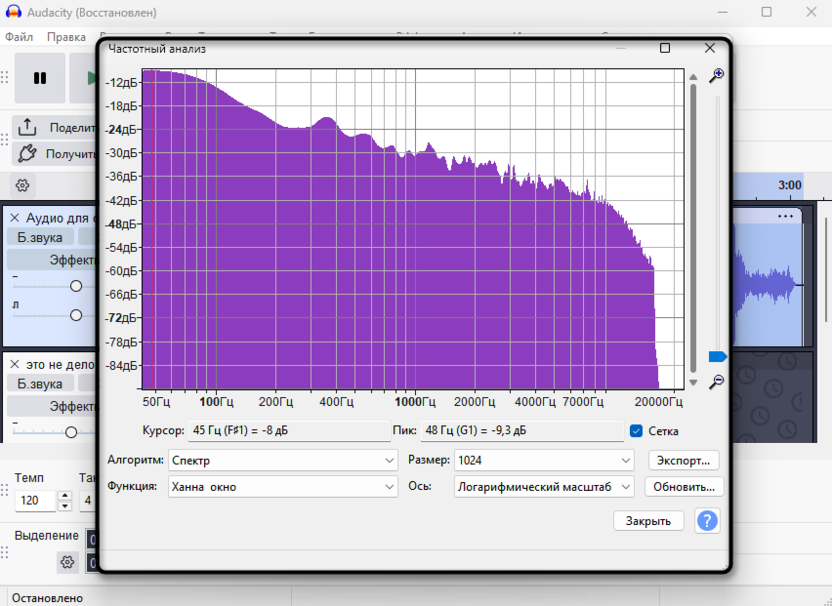The image size is (832, 606).
Task: Open the Функция Ханна окно dropdown
Action: [x=283, y=487]
